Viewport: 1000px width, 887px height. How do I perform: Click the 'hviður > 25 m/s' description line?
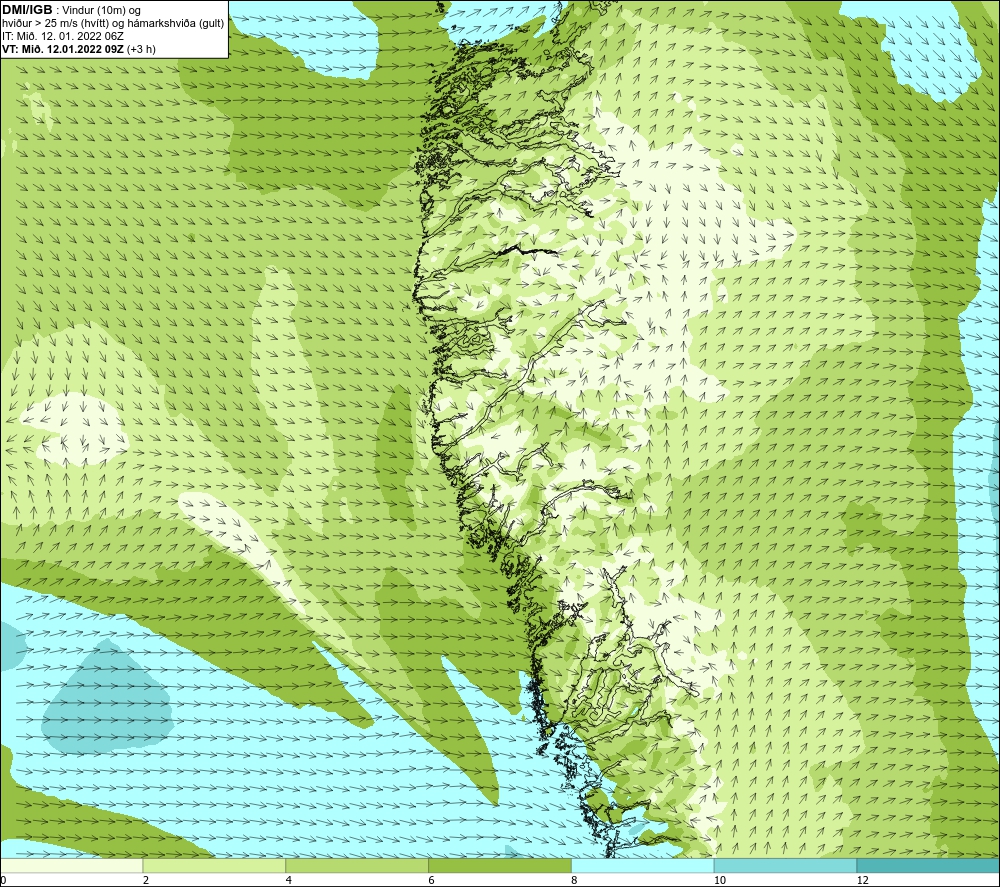pos(113,23)
